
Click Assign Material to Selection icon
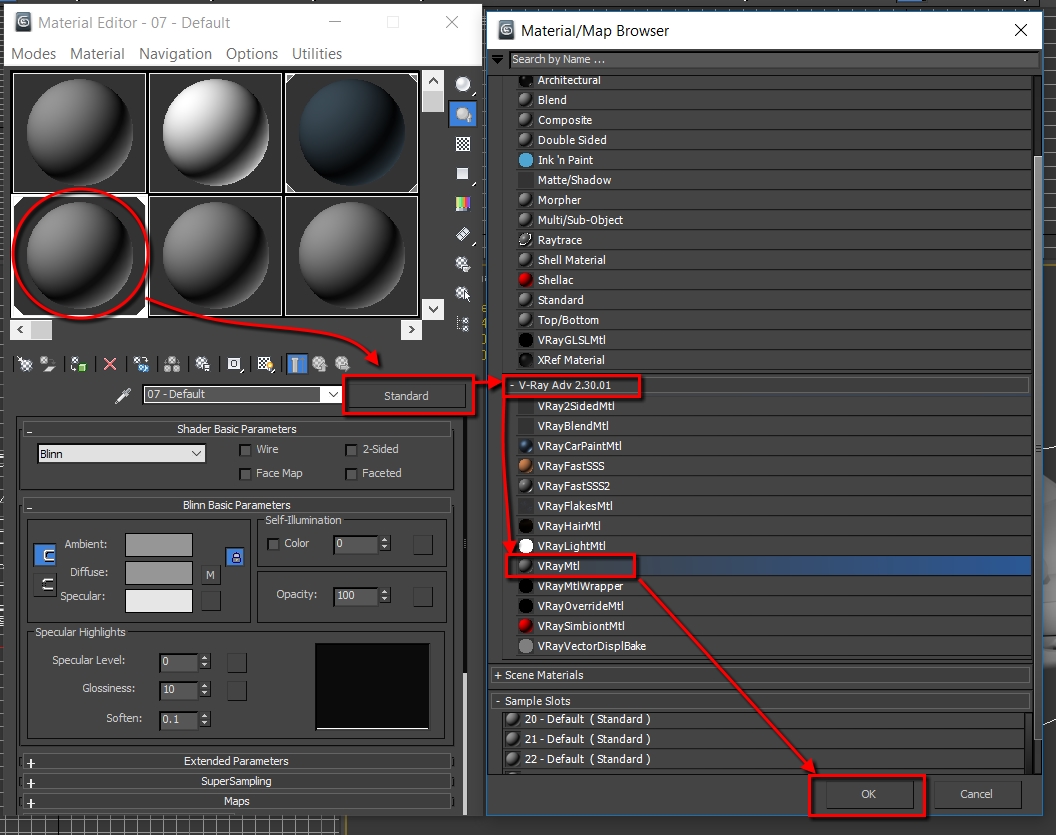pos(78,364)
